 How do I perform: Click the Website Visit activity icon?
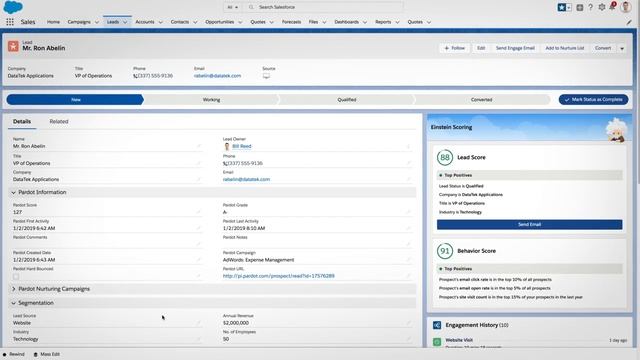coord(437,342)
